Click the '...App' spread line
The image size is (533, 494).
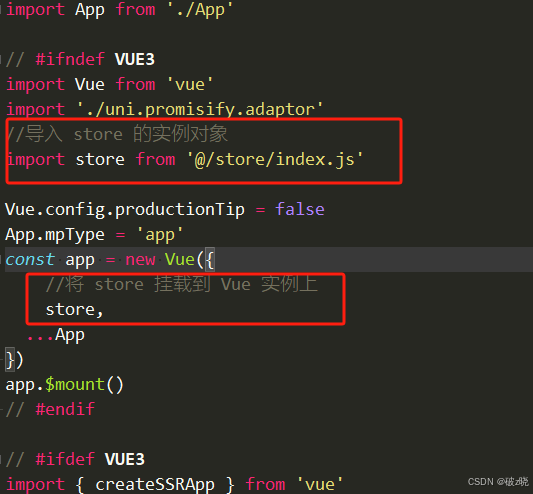(56, 335)
